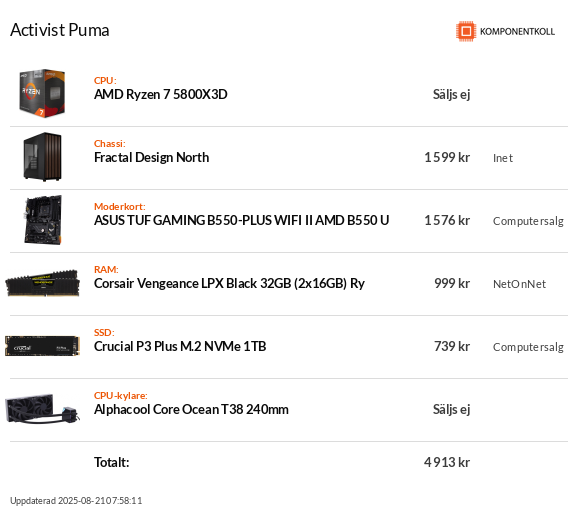Click Computersalg store next to motherboard

coord(528,221)
